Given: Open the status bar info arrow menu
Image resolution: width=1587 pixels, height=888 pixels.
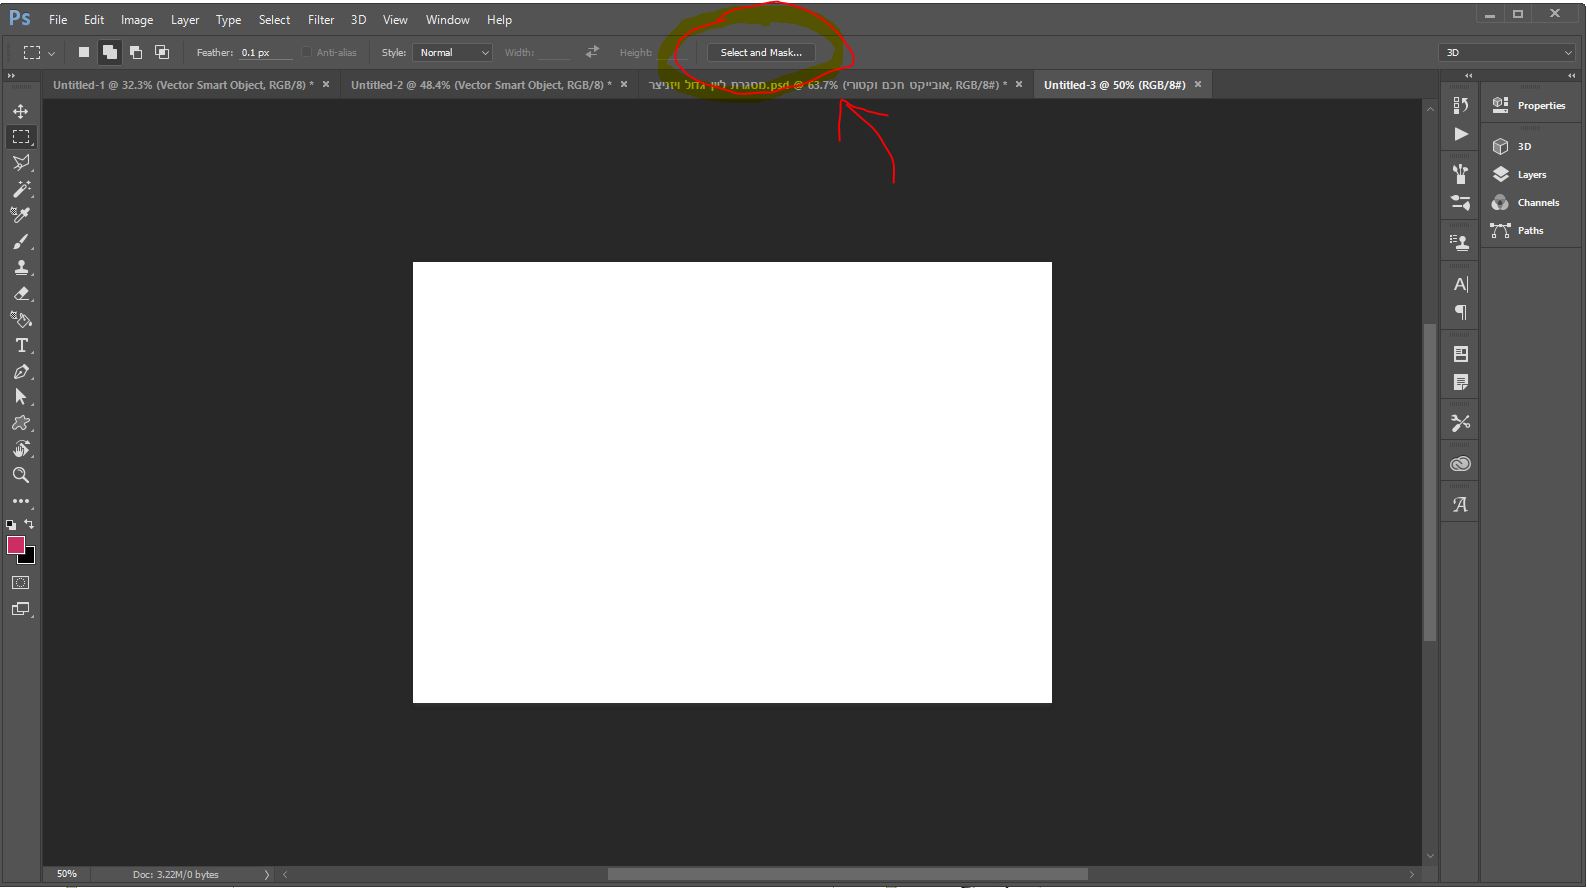Looking at the screenshot, I should click(267, 875).
